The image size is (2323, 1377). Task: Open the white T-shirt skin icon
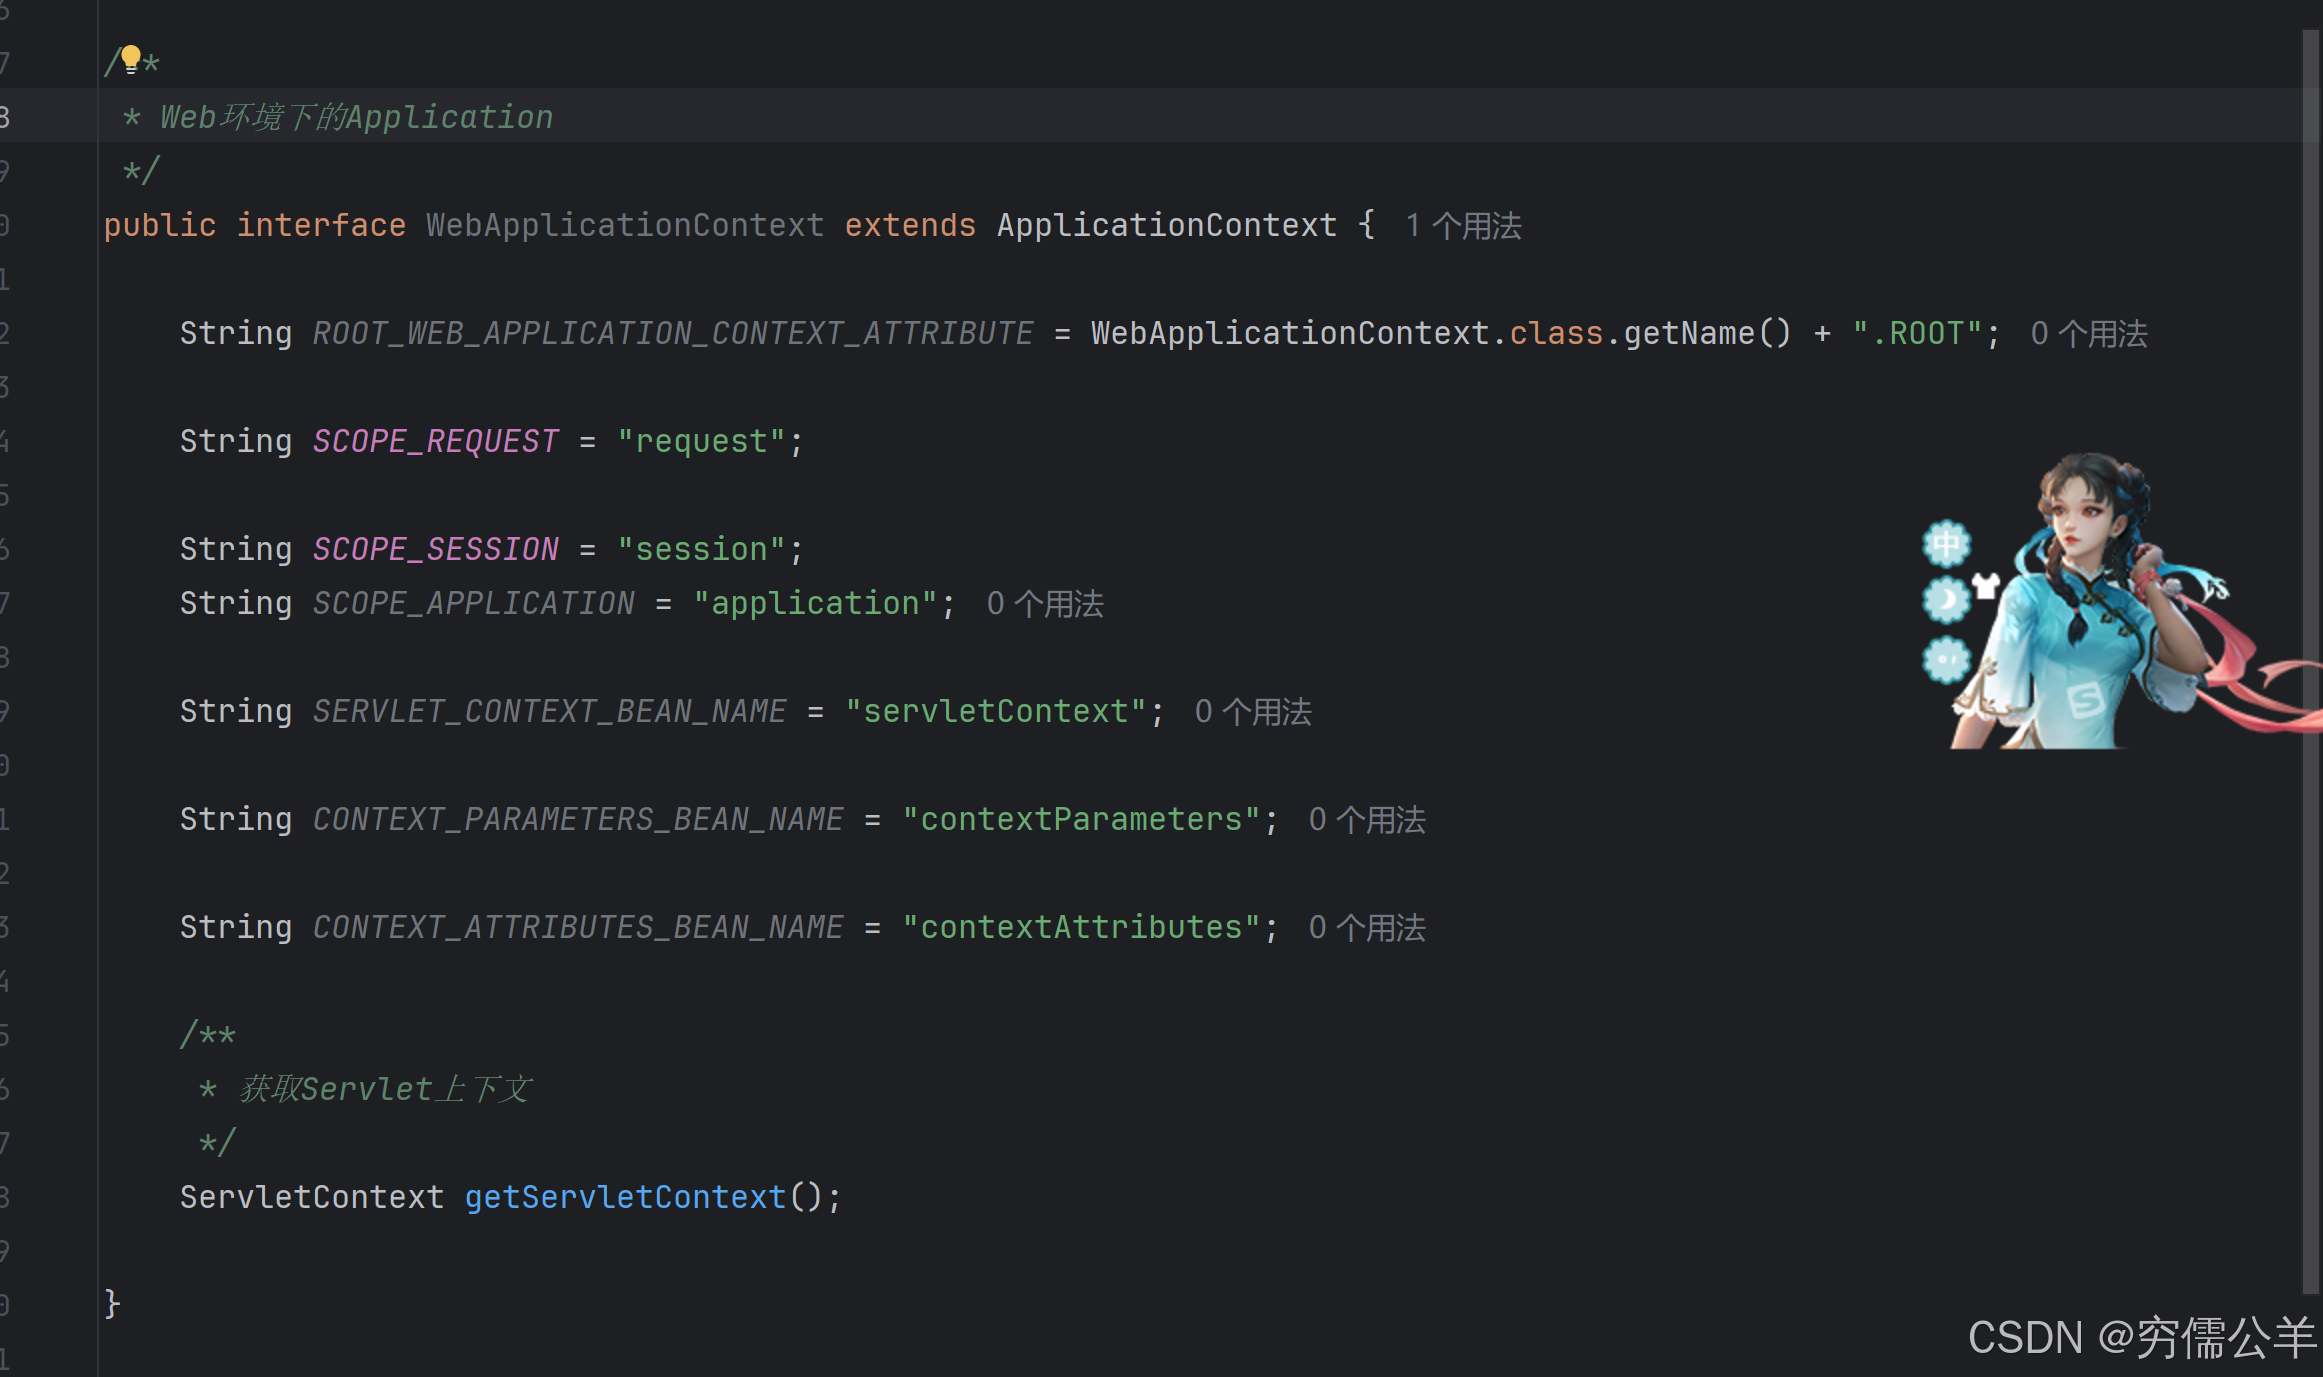[1985, 585]
